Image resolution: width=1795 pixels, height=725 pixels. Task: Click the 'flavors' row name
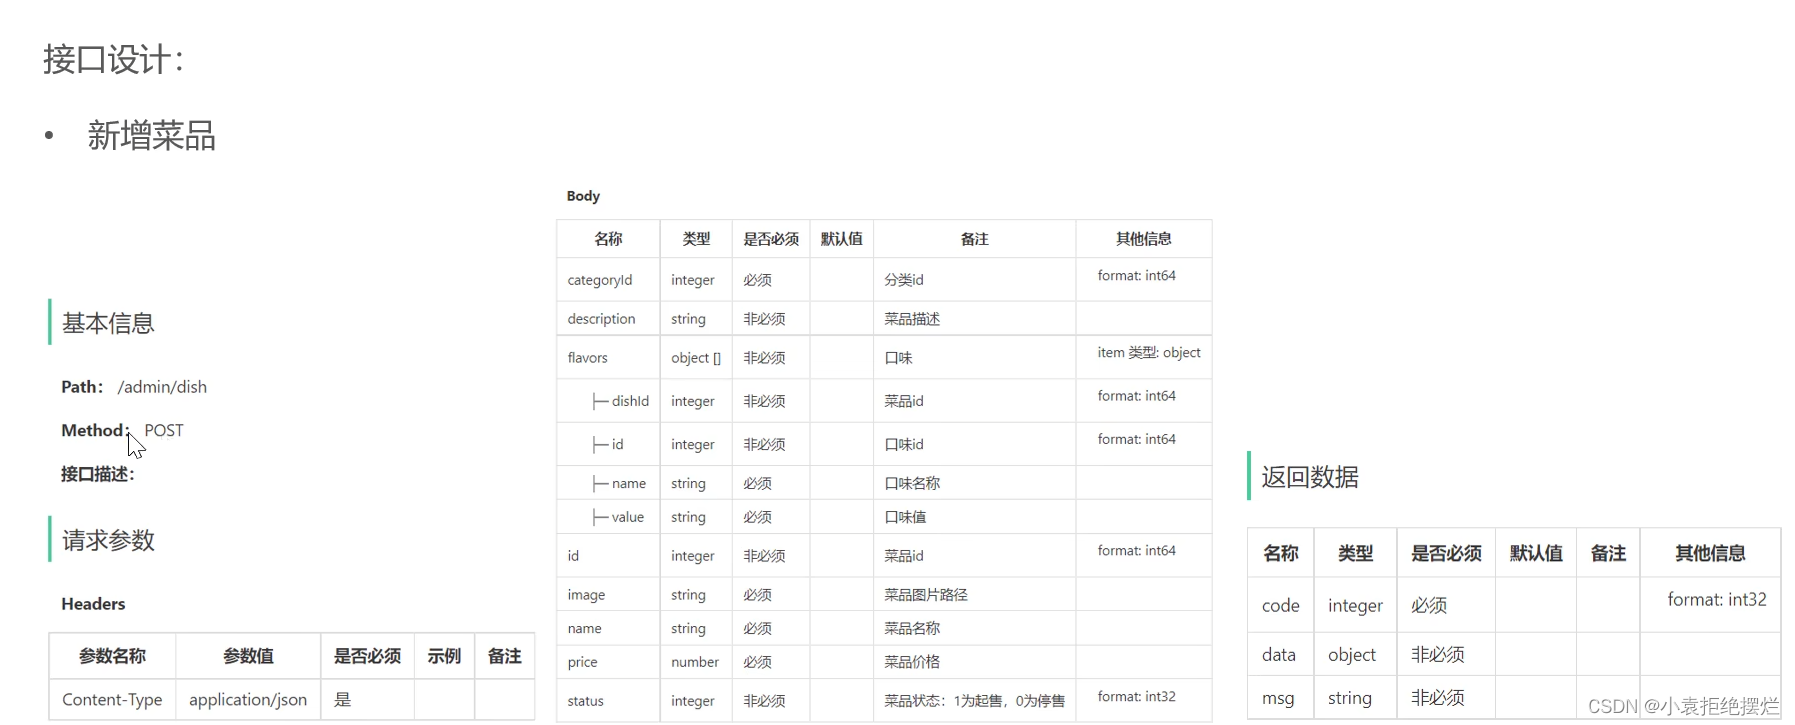[x=587, y=358]
